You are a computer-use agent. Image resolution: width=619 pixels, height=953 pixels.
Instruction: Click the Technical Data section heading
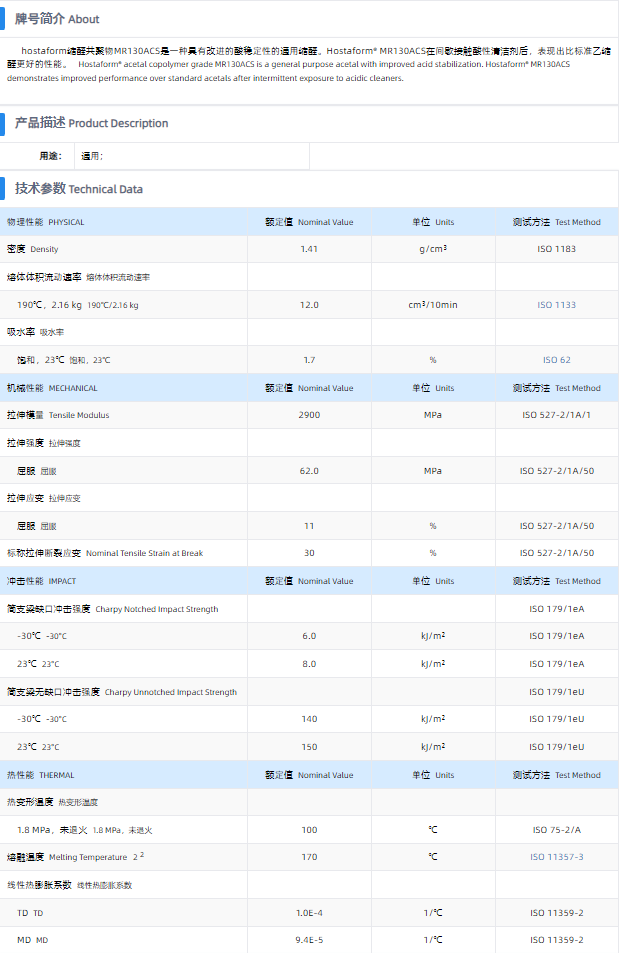click(78, 188)
